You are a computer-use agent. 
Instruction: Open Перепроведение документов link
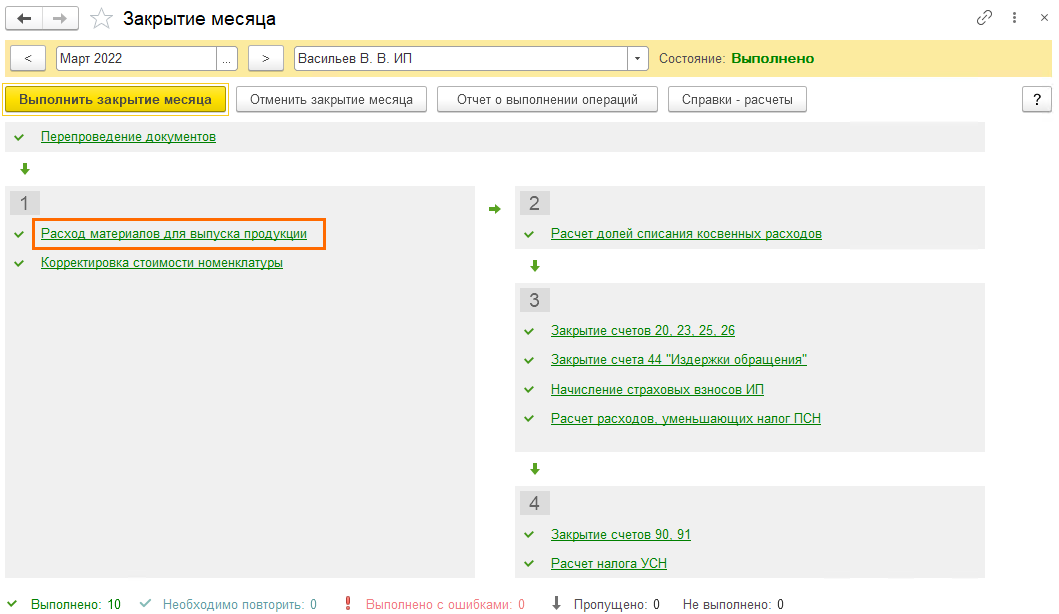pyautogui.click(x=128, y=137)
